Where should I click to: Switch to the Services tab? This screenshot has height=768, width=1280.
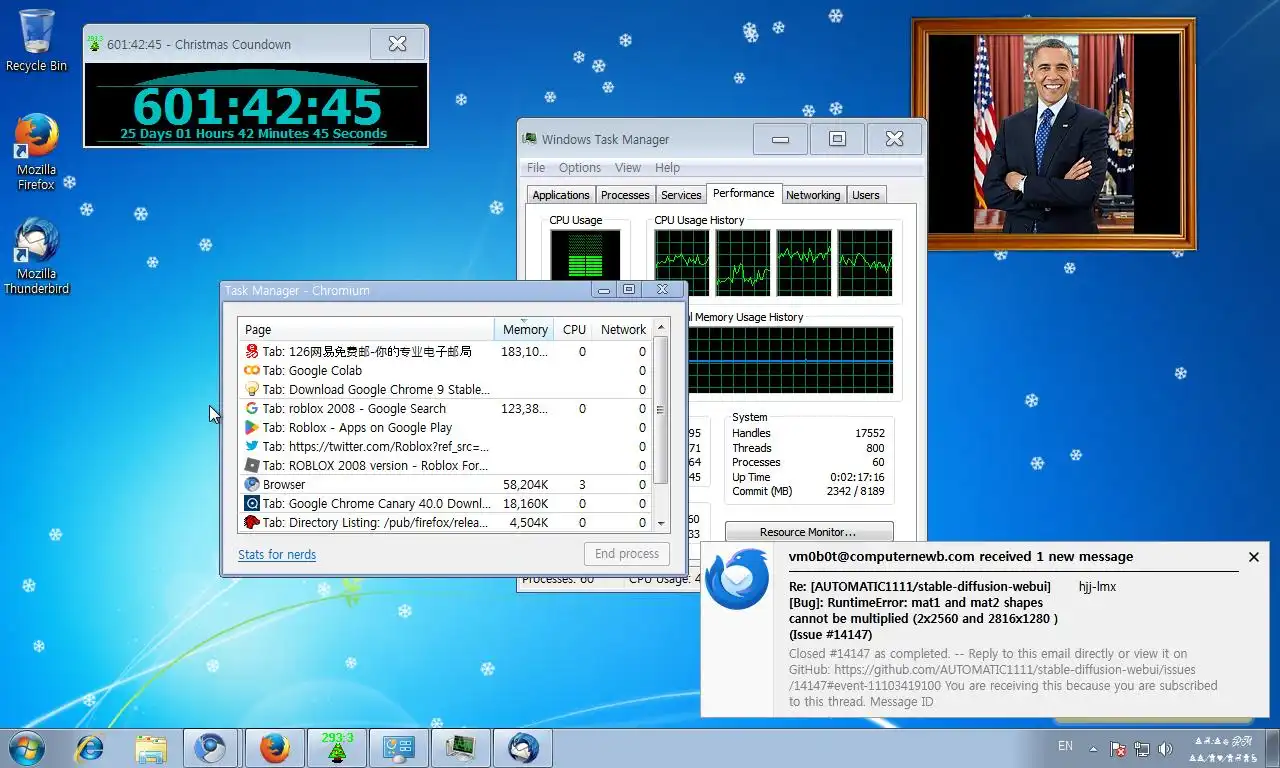[681, 195]
